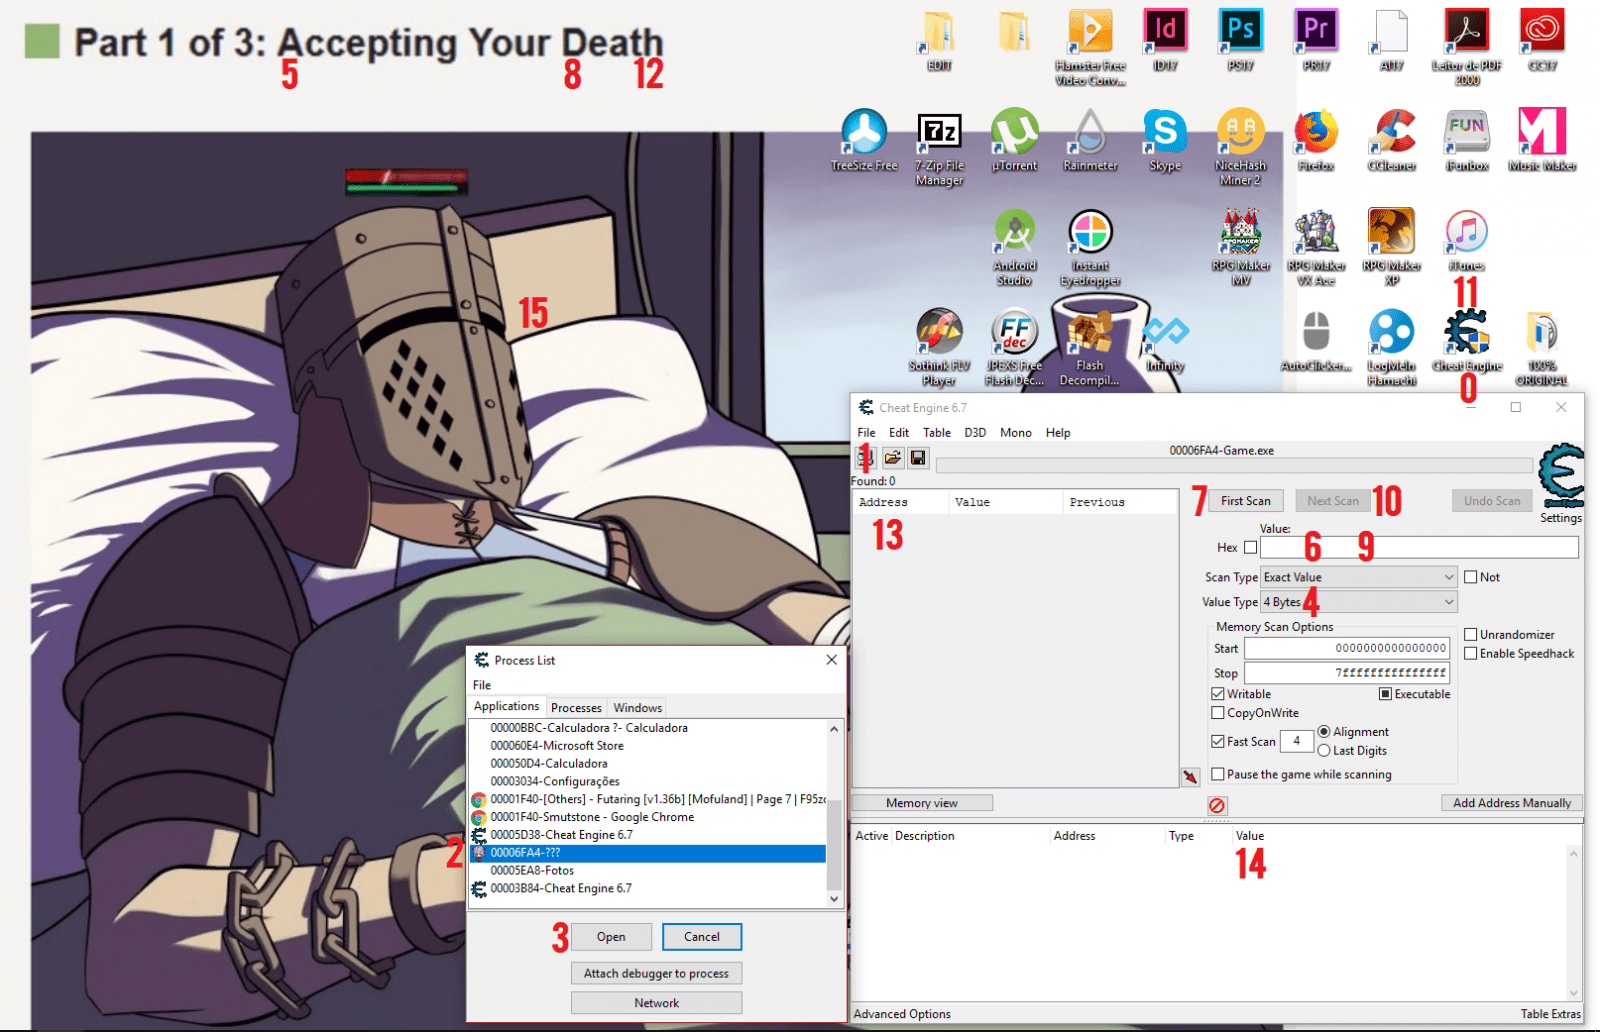The image size is (1600, 1032).
Task: Open the D3D menu
Action: point(975,433)
